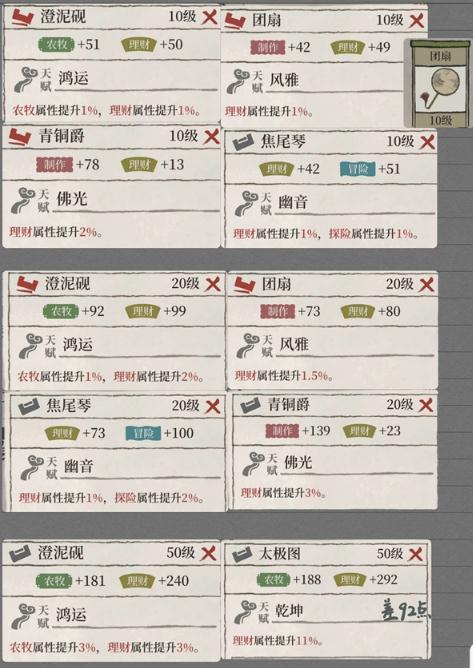
Task: Open the 团扇 level 10 item thumbnail
Action: [440, 84]
